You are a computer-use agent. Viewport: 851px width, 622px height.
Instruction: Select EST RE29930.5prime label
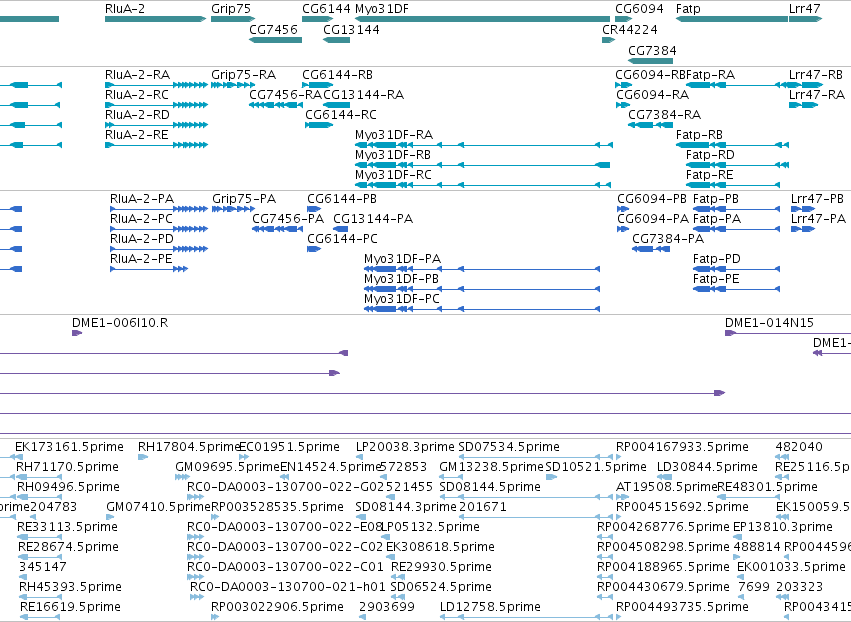point(441,567)
